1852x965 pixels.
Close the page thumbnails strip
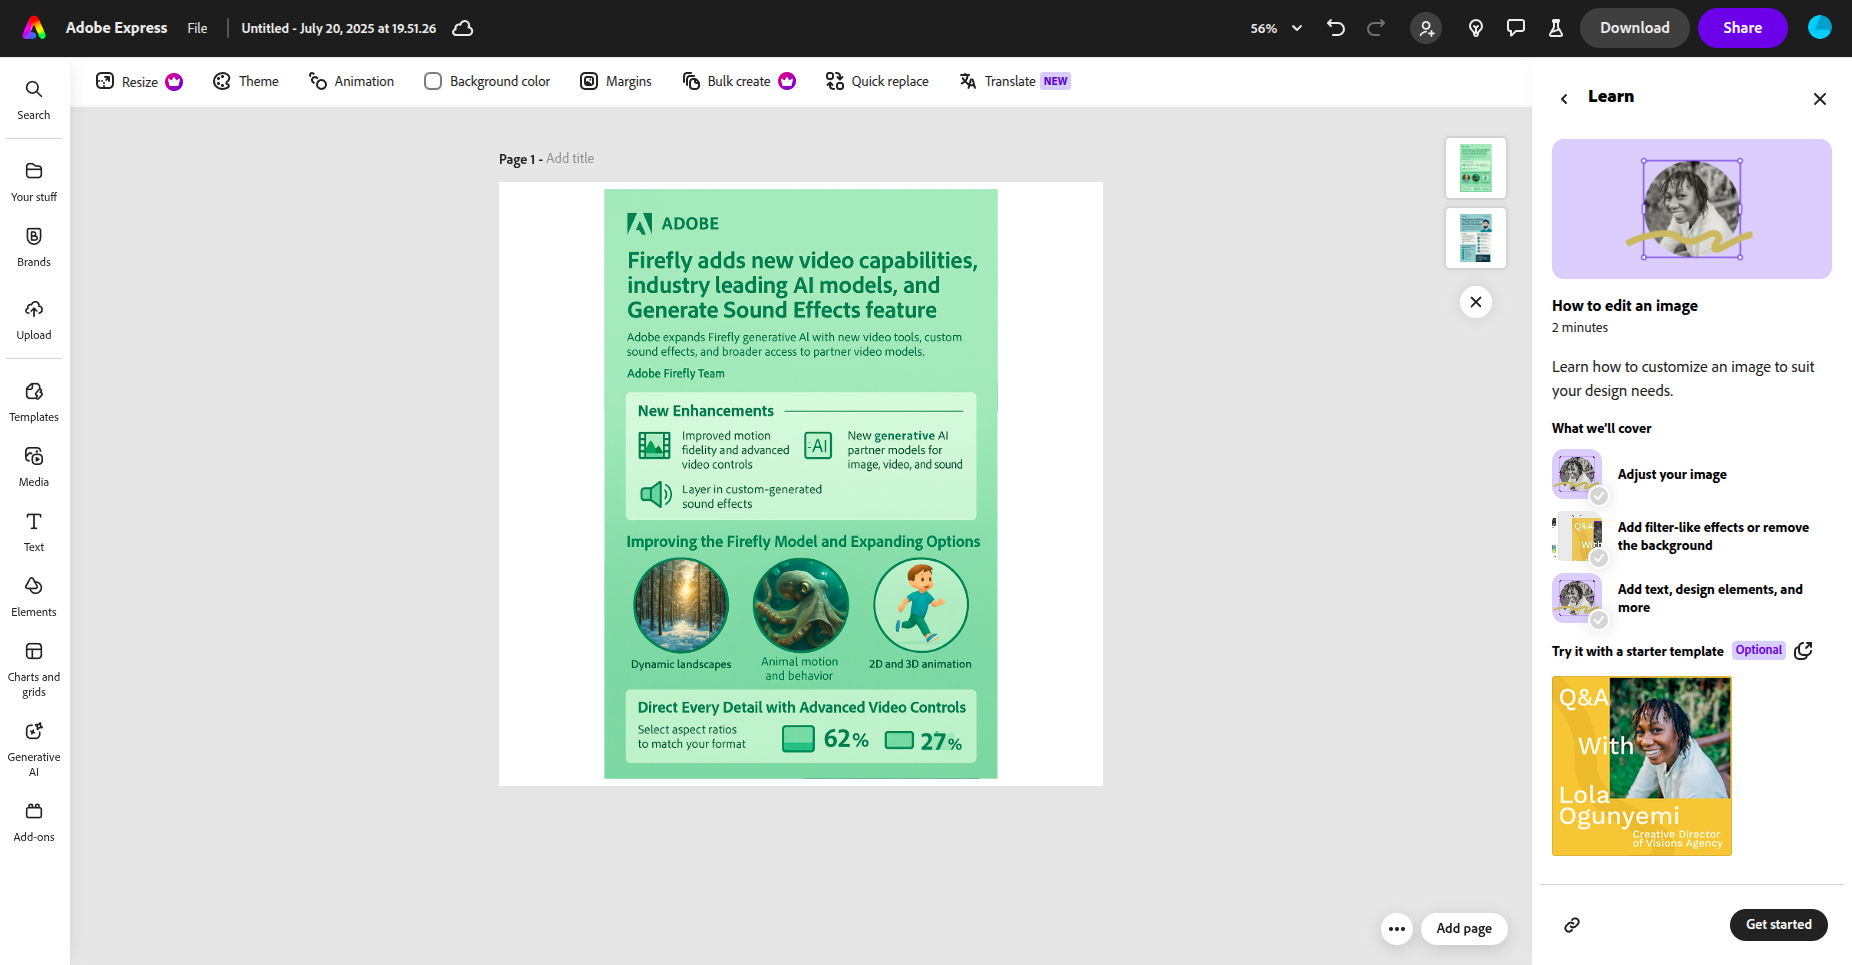tap(1476, 302)
